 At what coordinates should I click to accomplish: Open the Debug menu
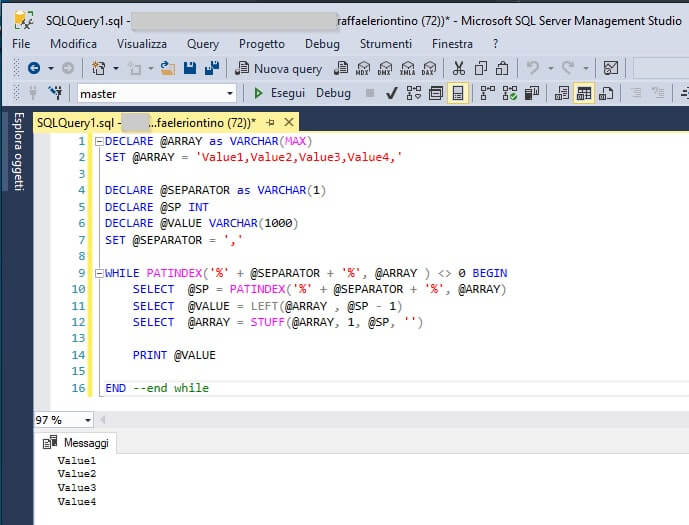click(x=322, y=44)
